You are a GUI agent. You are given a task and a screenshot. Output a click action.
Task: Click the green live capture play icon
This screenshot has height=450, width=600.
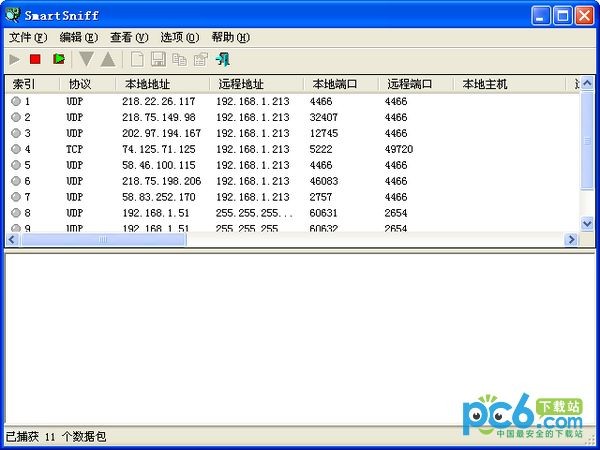59,59
